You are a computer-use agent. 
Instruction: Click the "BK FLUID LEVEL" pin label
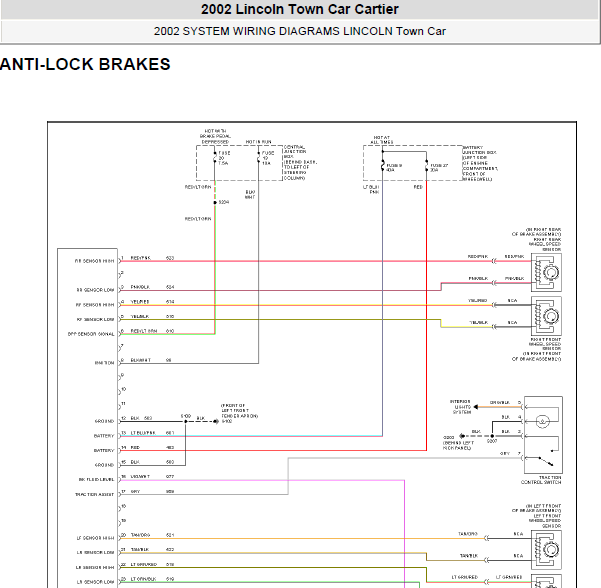(x=97, y=480)
